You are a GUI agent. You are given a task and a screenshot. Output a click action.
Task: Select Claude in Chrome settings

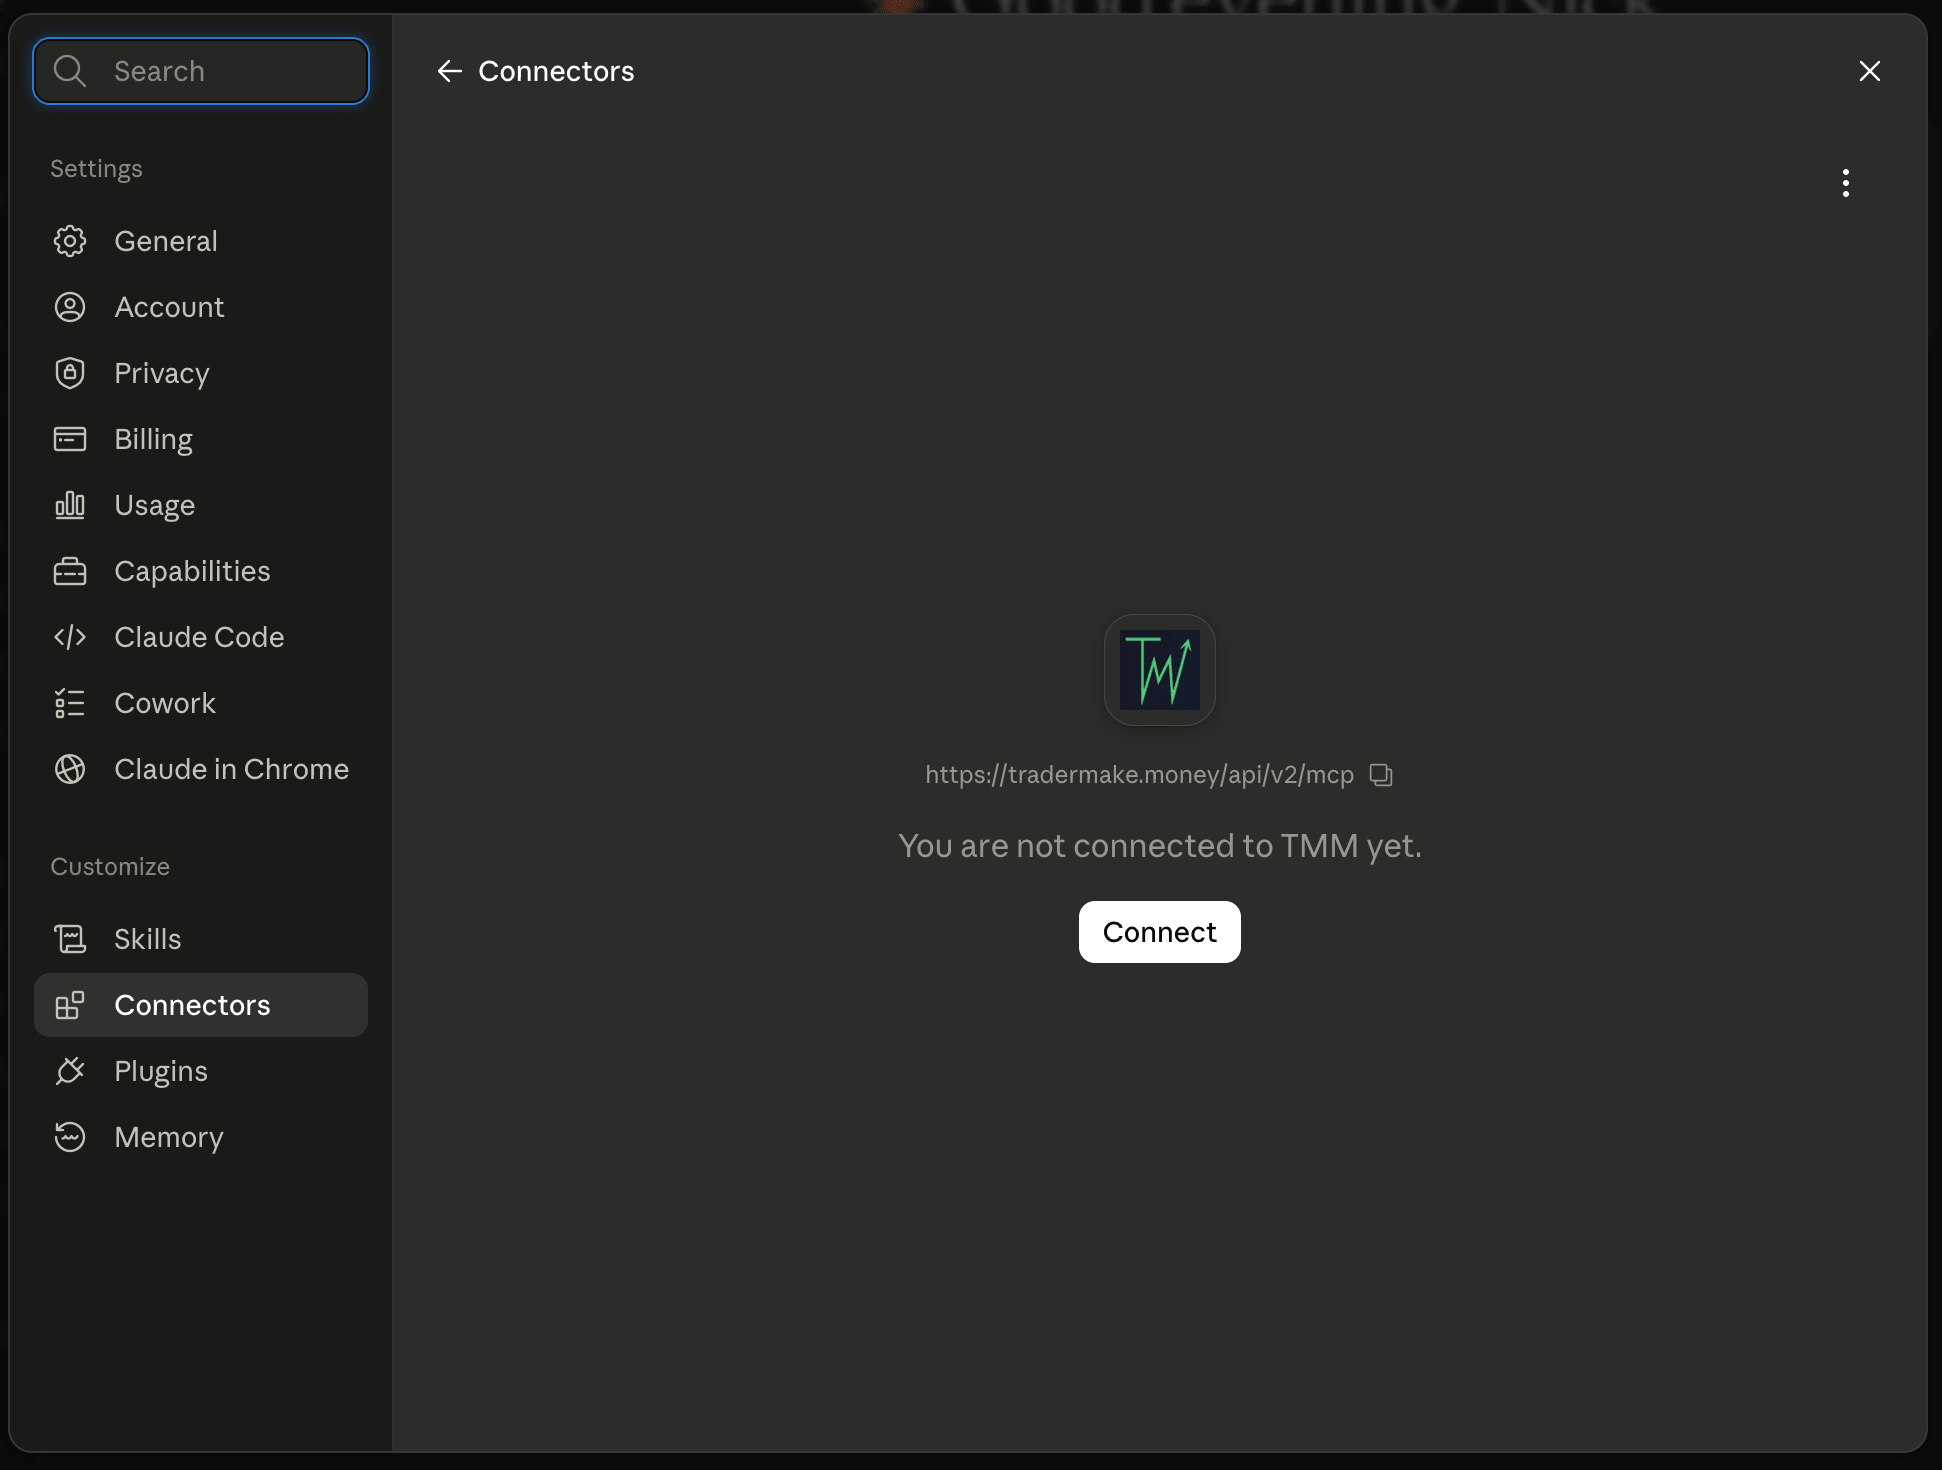click(201, 769)
